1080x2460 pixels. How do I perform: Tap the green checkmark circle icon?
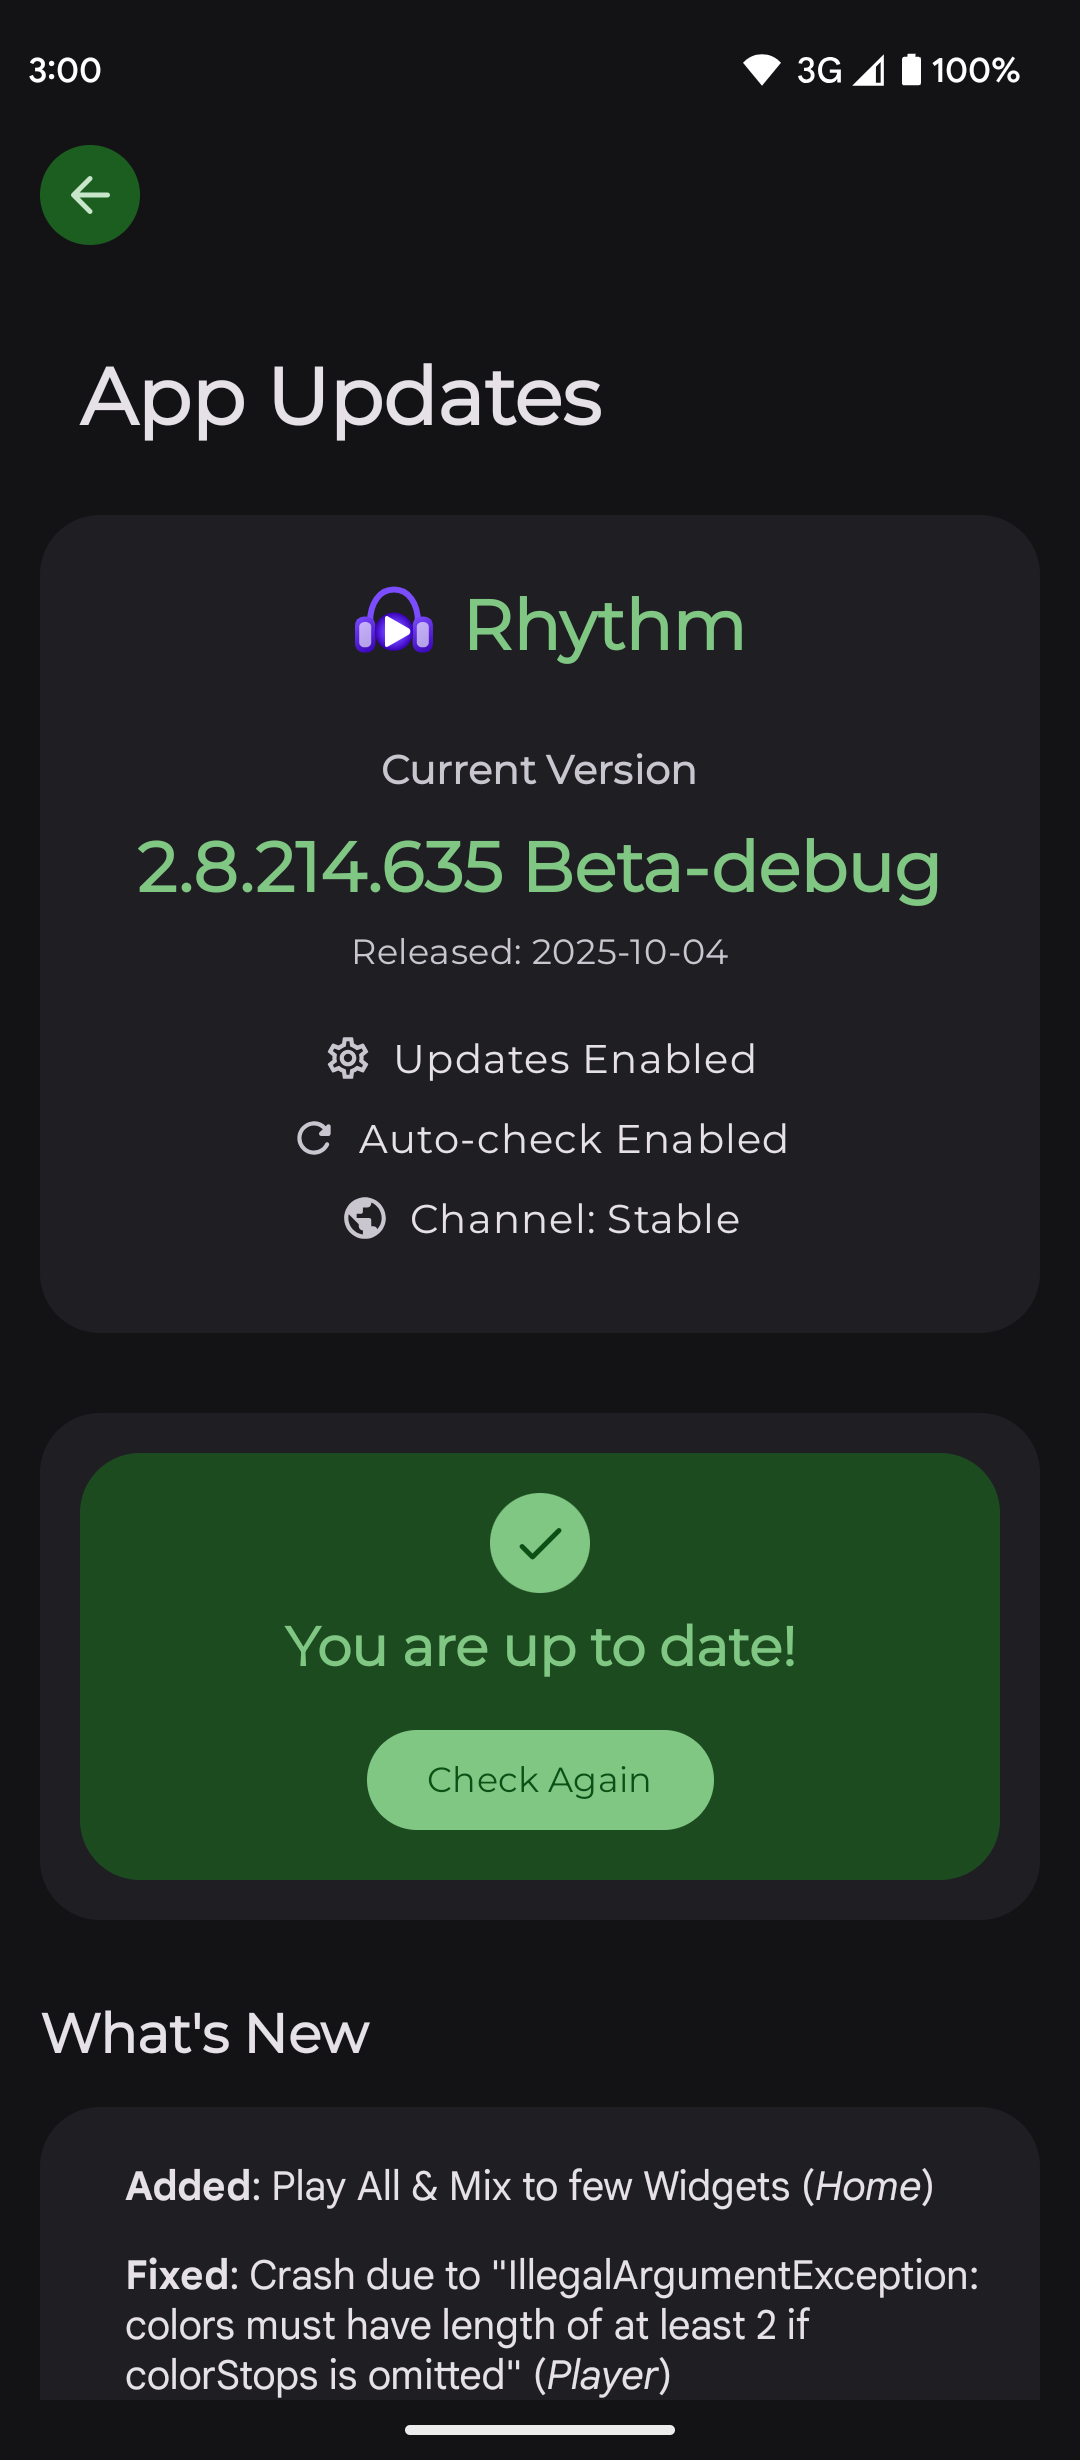(x=540, y=1543)
